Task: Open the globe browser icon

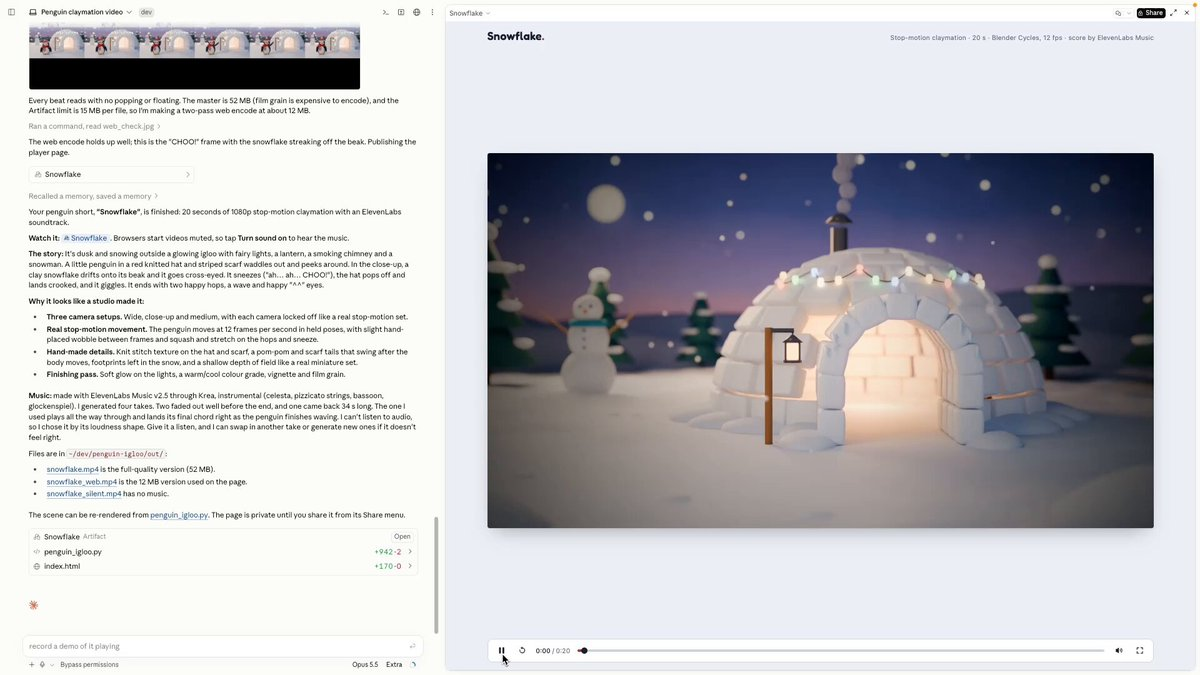Action: tap(416, 12)
